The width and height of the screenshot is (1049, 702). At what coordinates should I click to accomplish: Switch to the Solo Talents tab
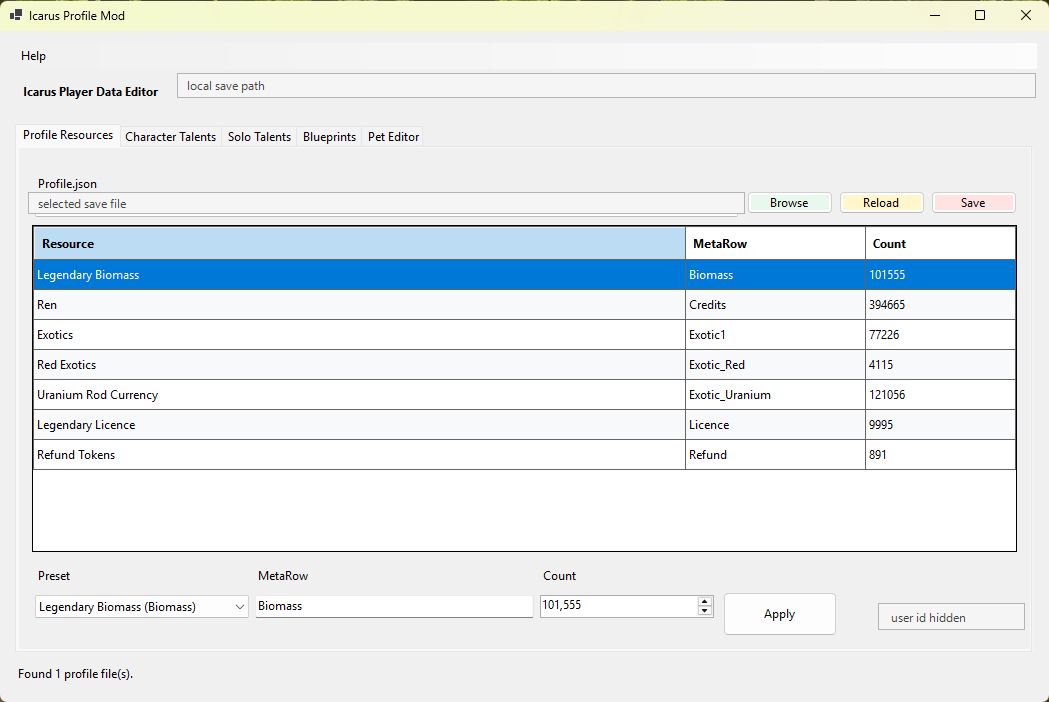pyautogui.click(x=260, y=137)
